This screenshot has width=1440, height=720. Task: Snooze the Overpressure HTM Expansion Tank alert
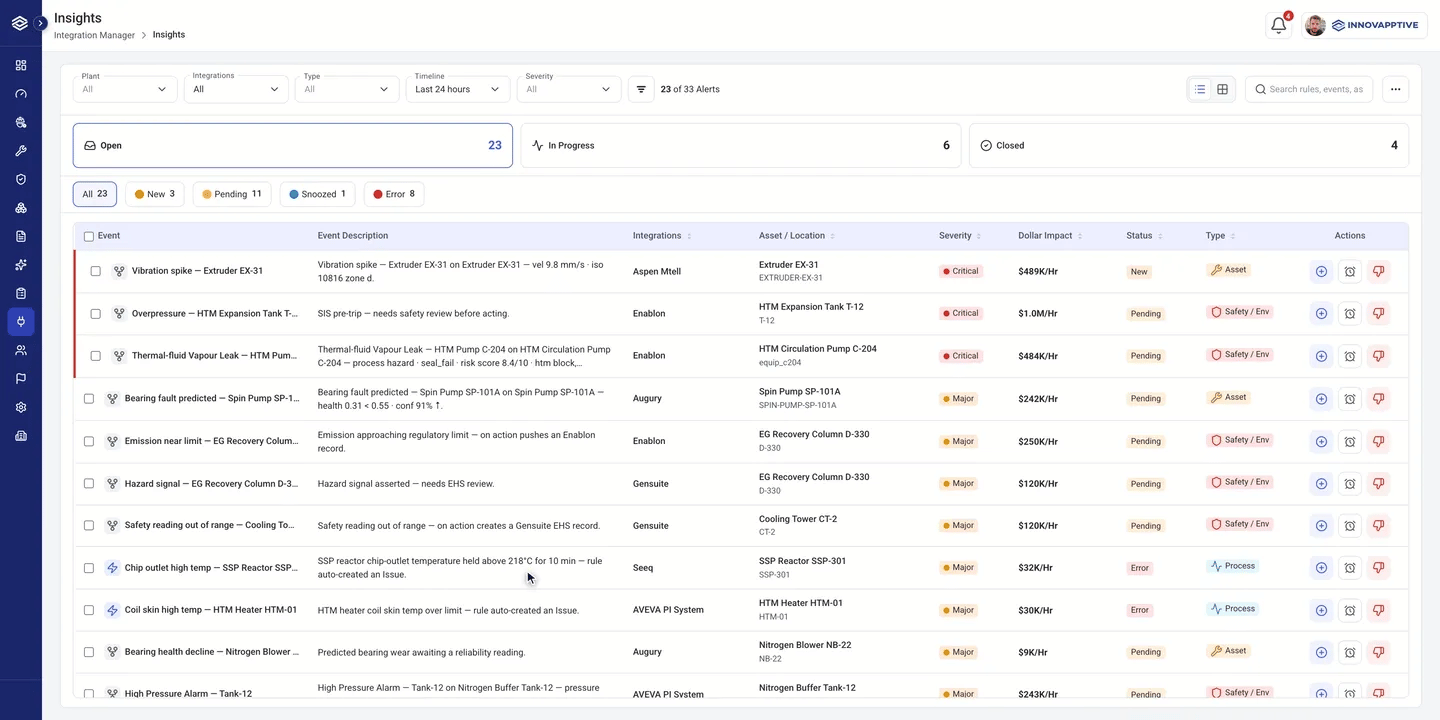click(1350, 313)
